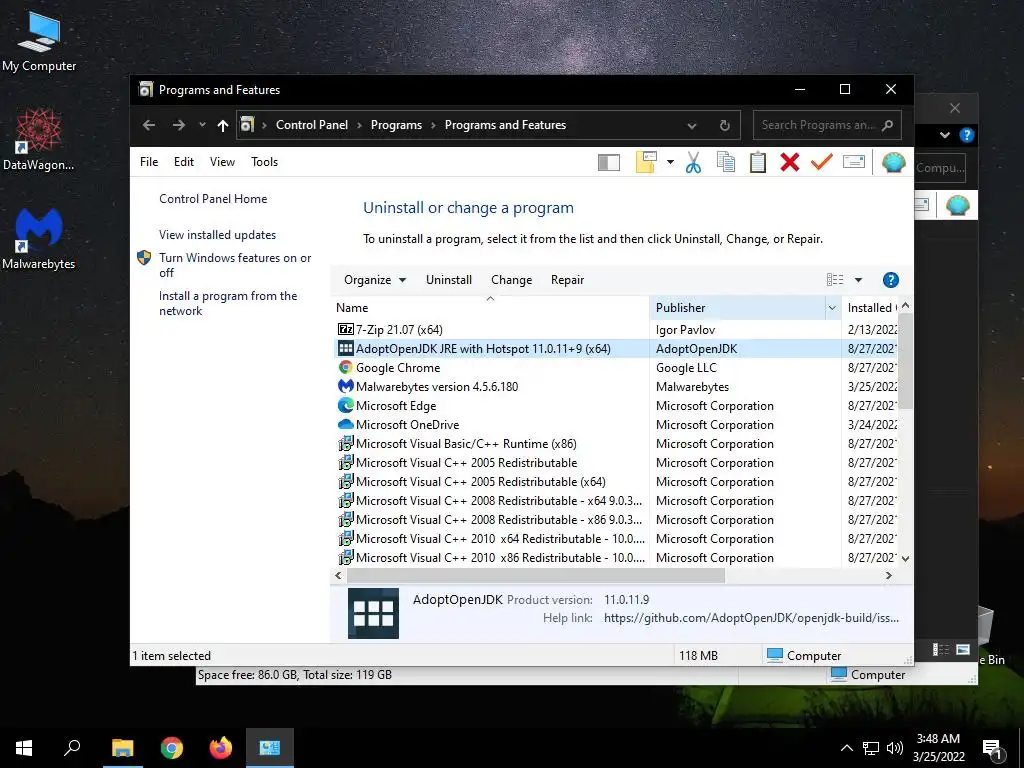Open My Computer desktop icon
This screenshot has width=1024, height=768.
point(39,41)
